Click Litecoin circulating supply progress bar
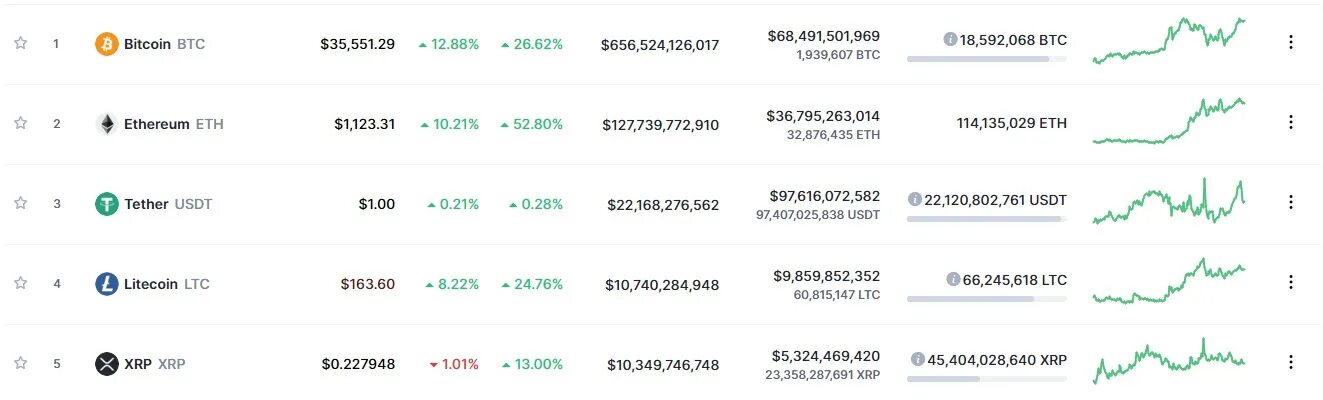Viewport: 1323px width, 400px height. pos(986,298)
